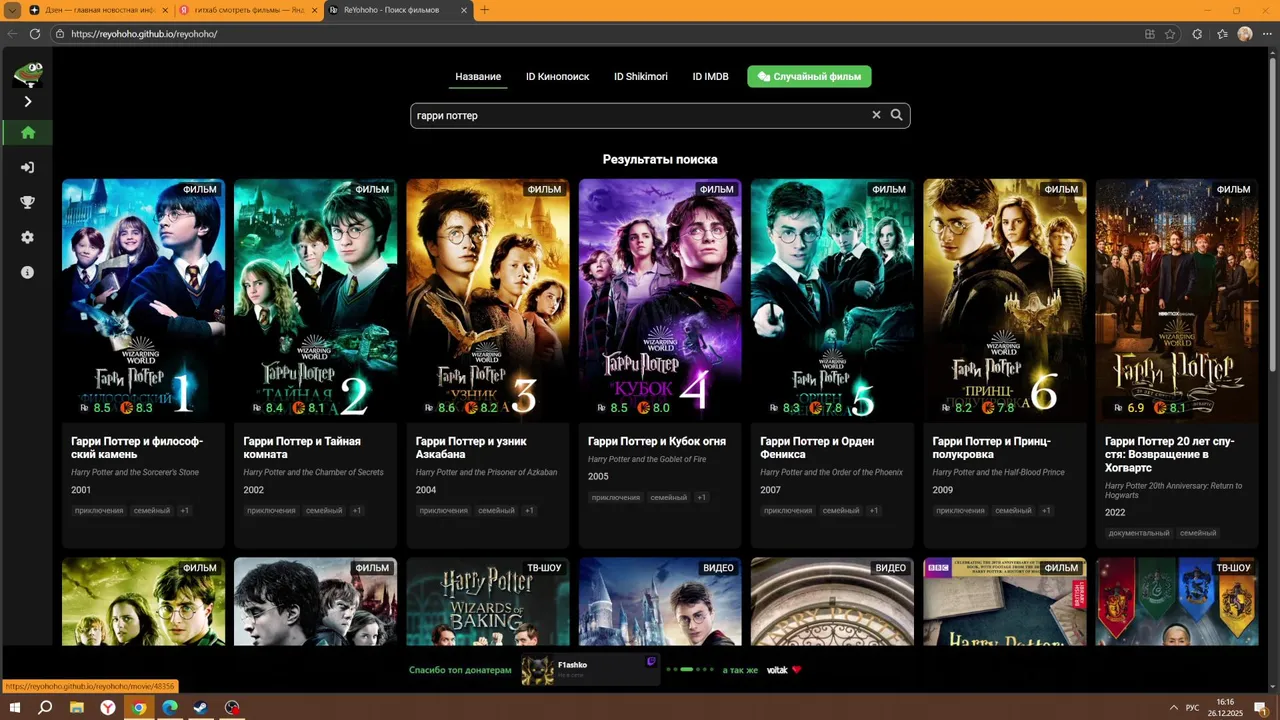The image size is (1280, 720).
Task: Open Гарри Поттер и Принц-полукровка poster
Action: click(x=1004, y=300)
